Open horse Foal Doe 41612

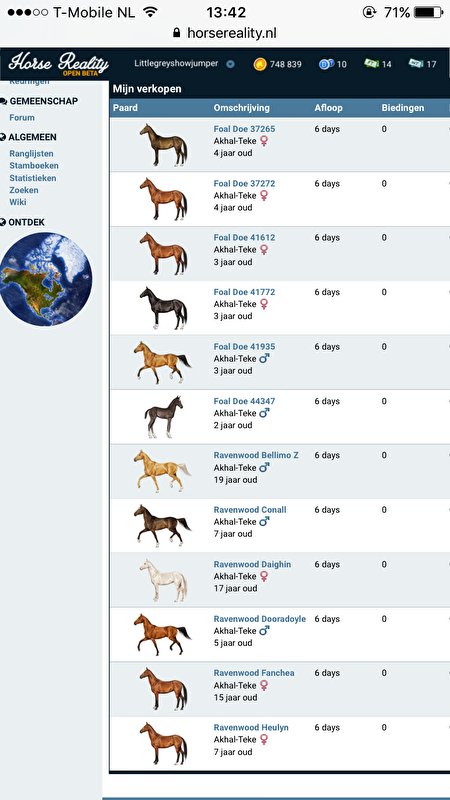[x=244, y=238]
